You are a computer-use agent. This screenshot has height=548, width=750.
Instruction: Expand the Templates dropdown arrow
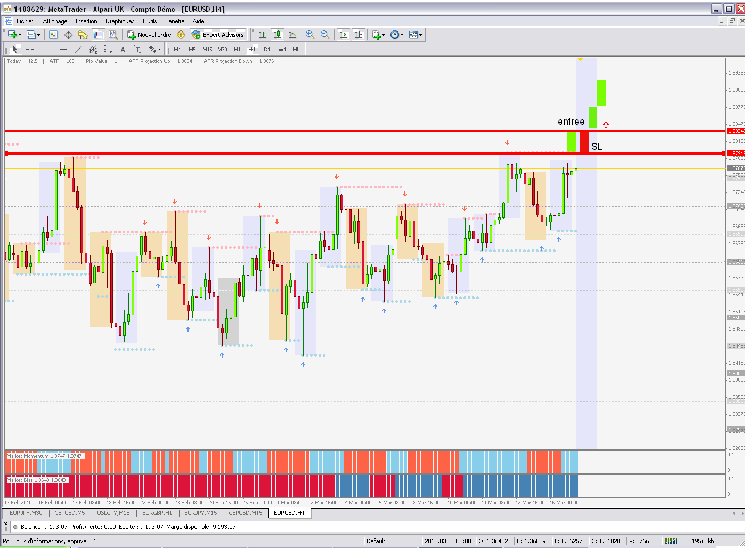pos(420,35)
